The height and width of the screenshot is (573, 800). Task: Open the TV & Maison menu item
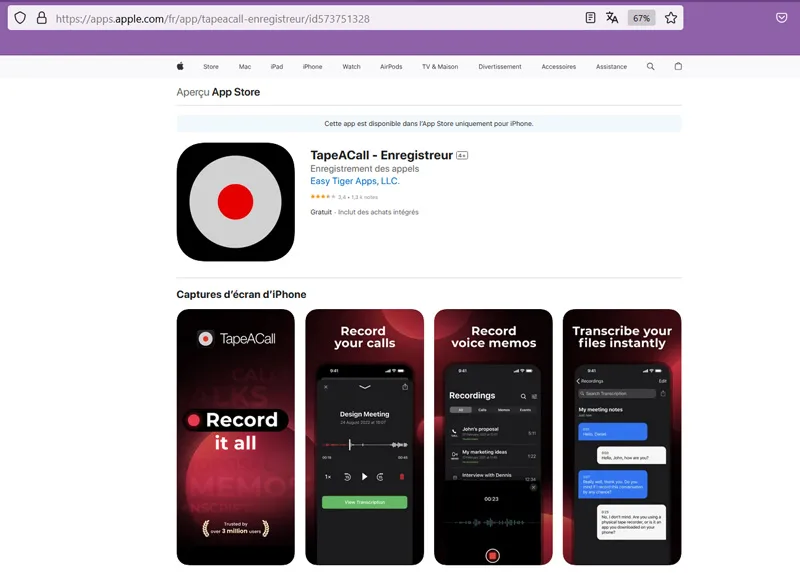[x=440, y=67]
